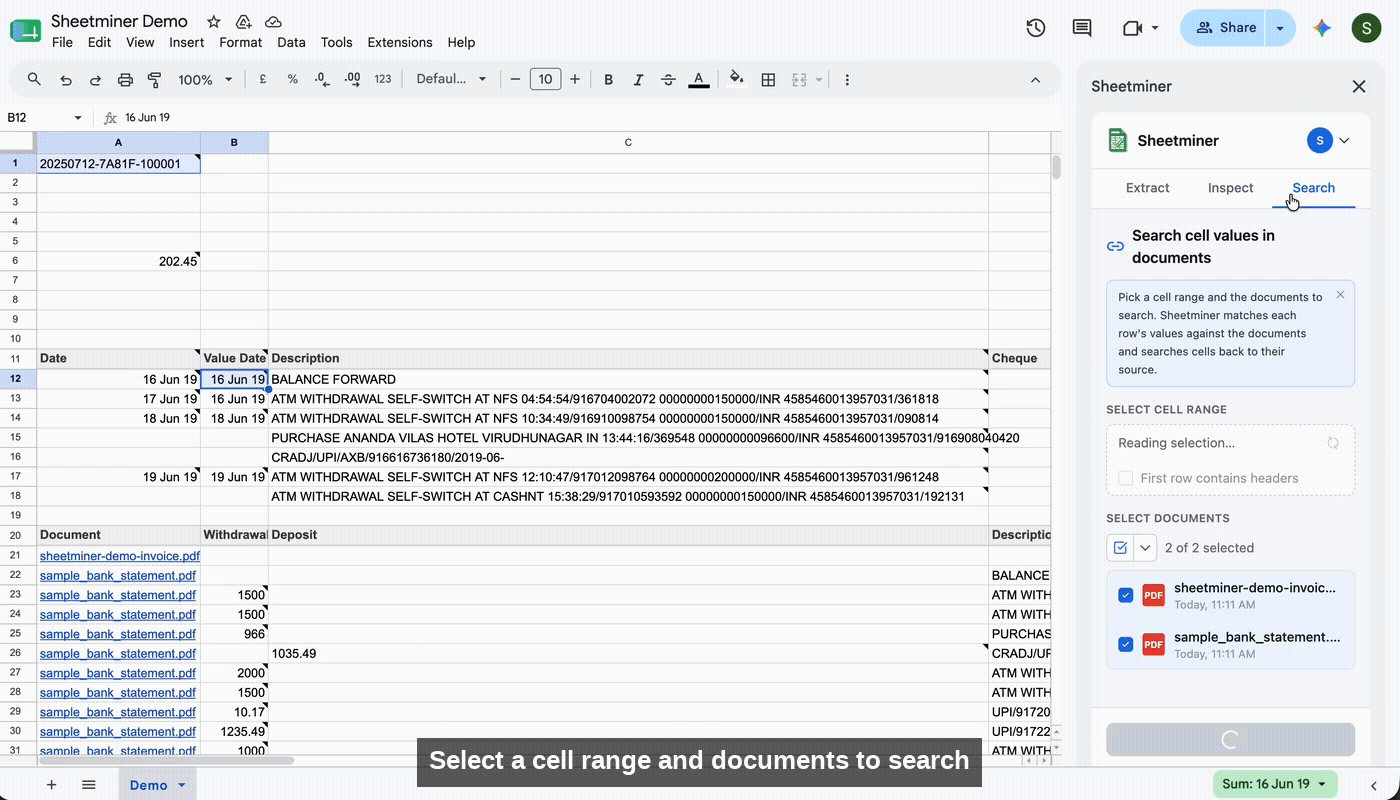Collapse the toolbar with the up chevron
The image size is (1400, 800).
(x=1035, y=80)
